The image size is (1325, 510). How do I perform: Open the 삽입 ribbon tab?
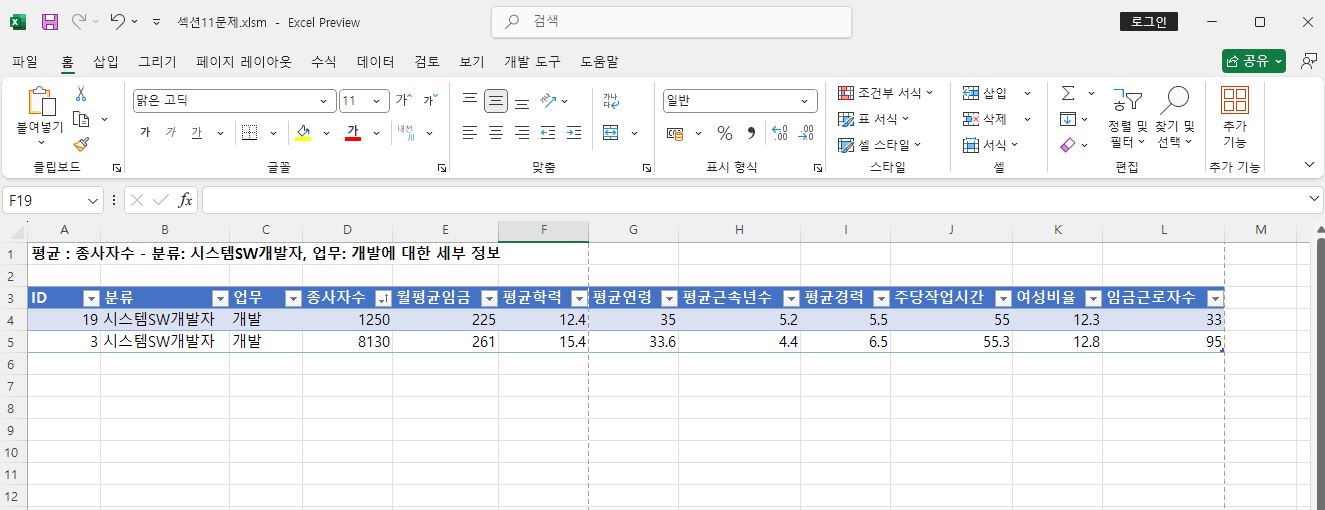pos(105,62)
